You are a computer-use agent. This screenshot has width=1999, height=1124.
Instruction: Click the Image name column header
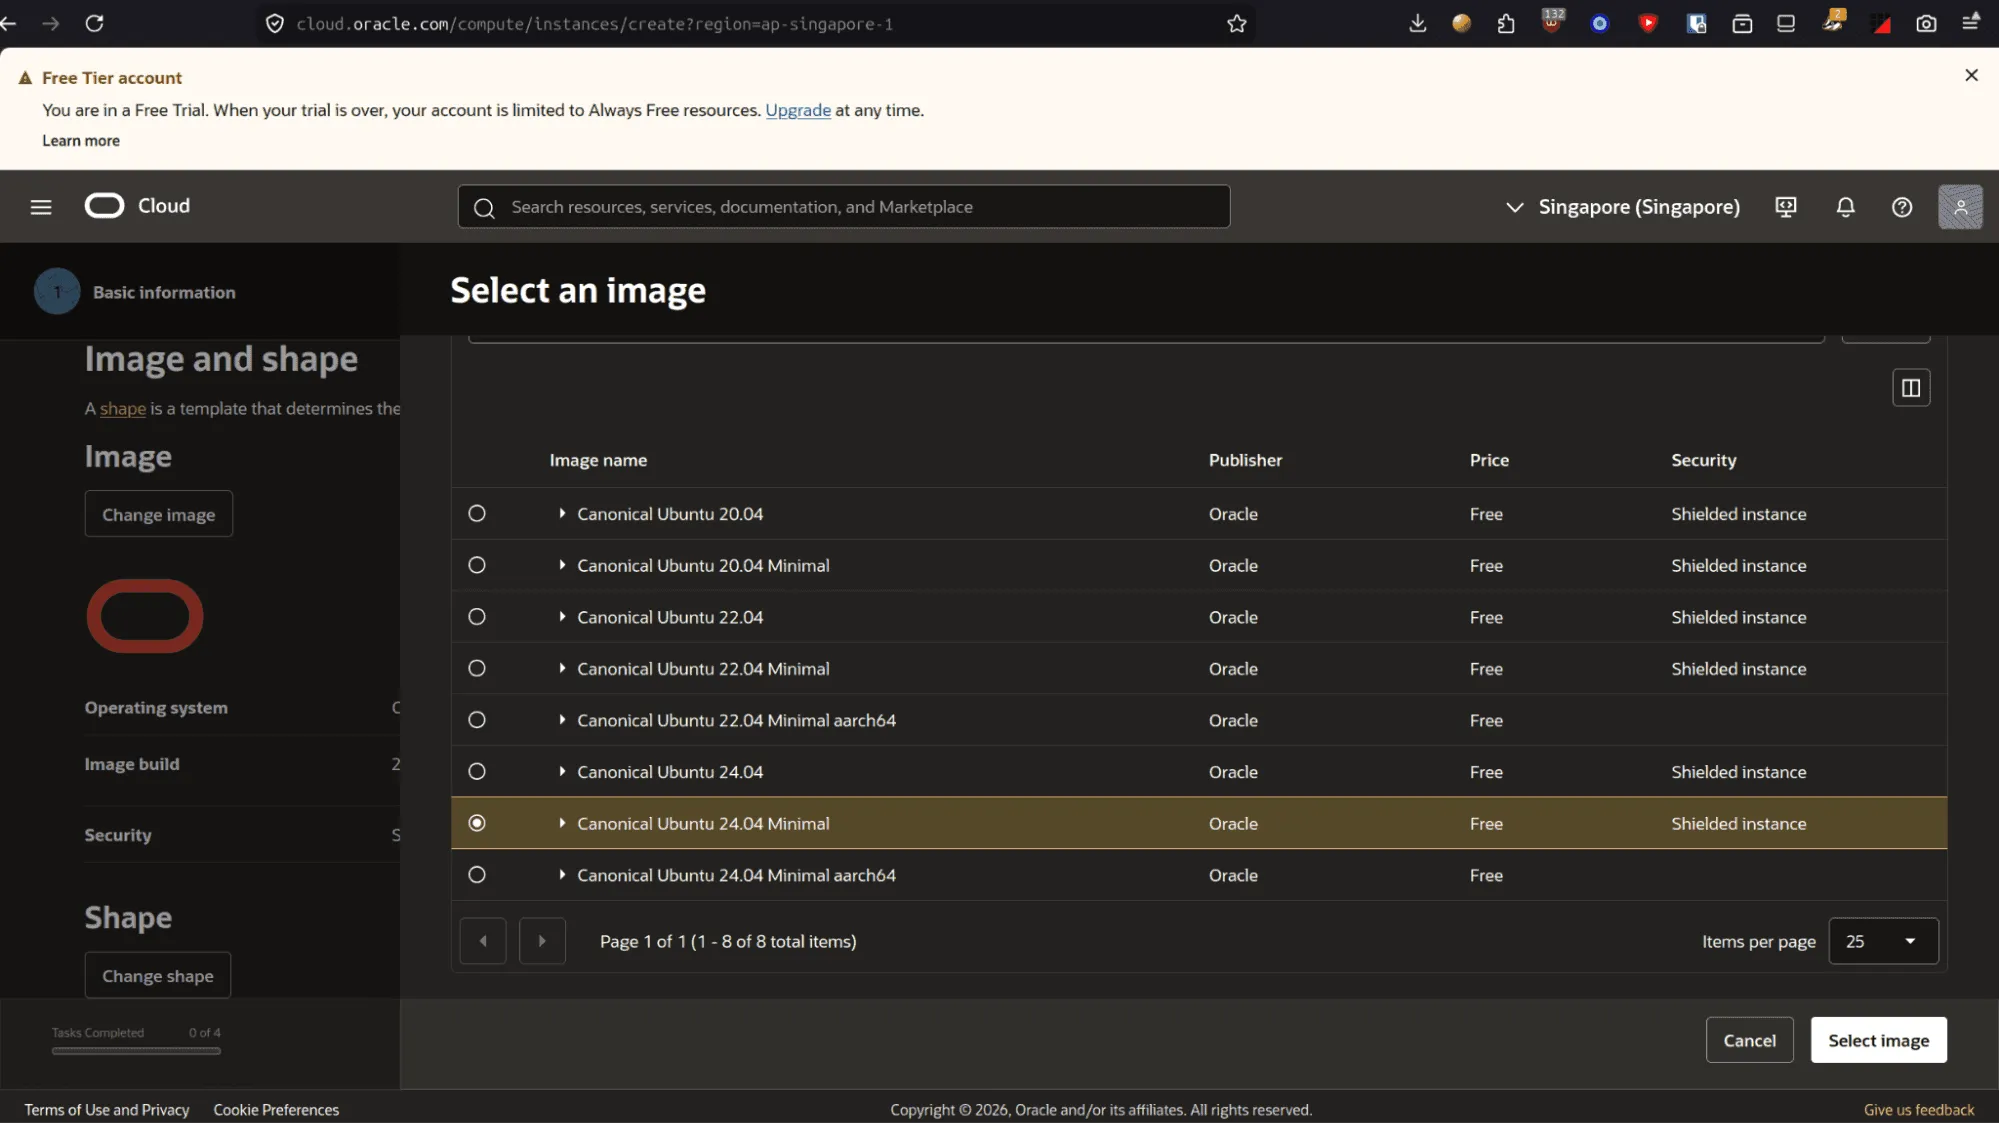pos(598,460)
